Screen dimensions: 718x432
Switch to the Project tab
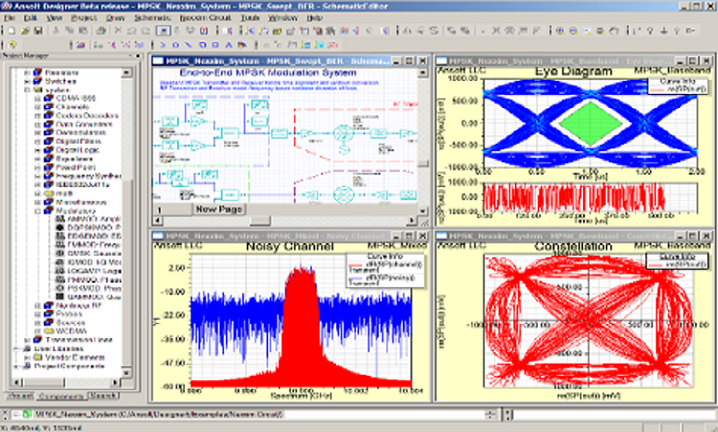(20, 396)
